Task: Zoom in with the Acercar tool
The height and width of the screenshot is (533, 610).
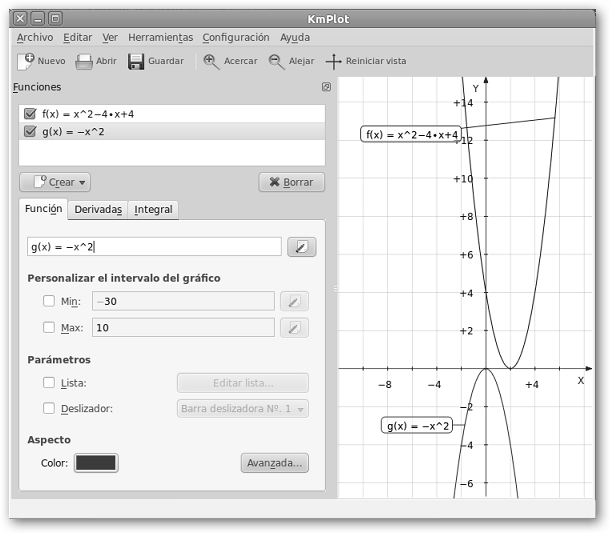Action: 211,61
